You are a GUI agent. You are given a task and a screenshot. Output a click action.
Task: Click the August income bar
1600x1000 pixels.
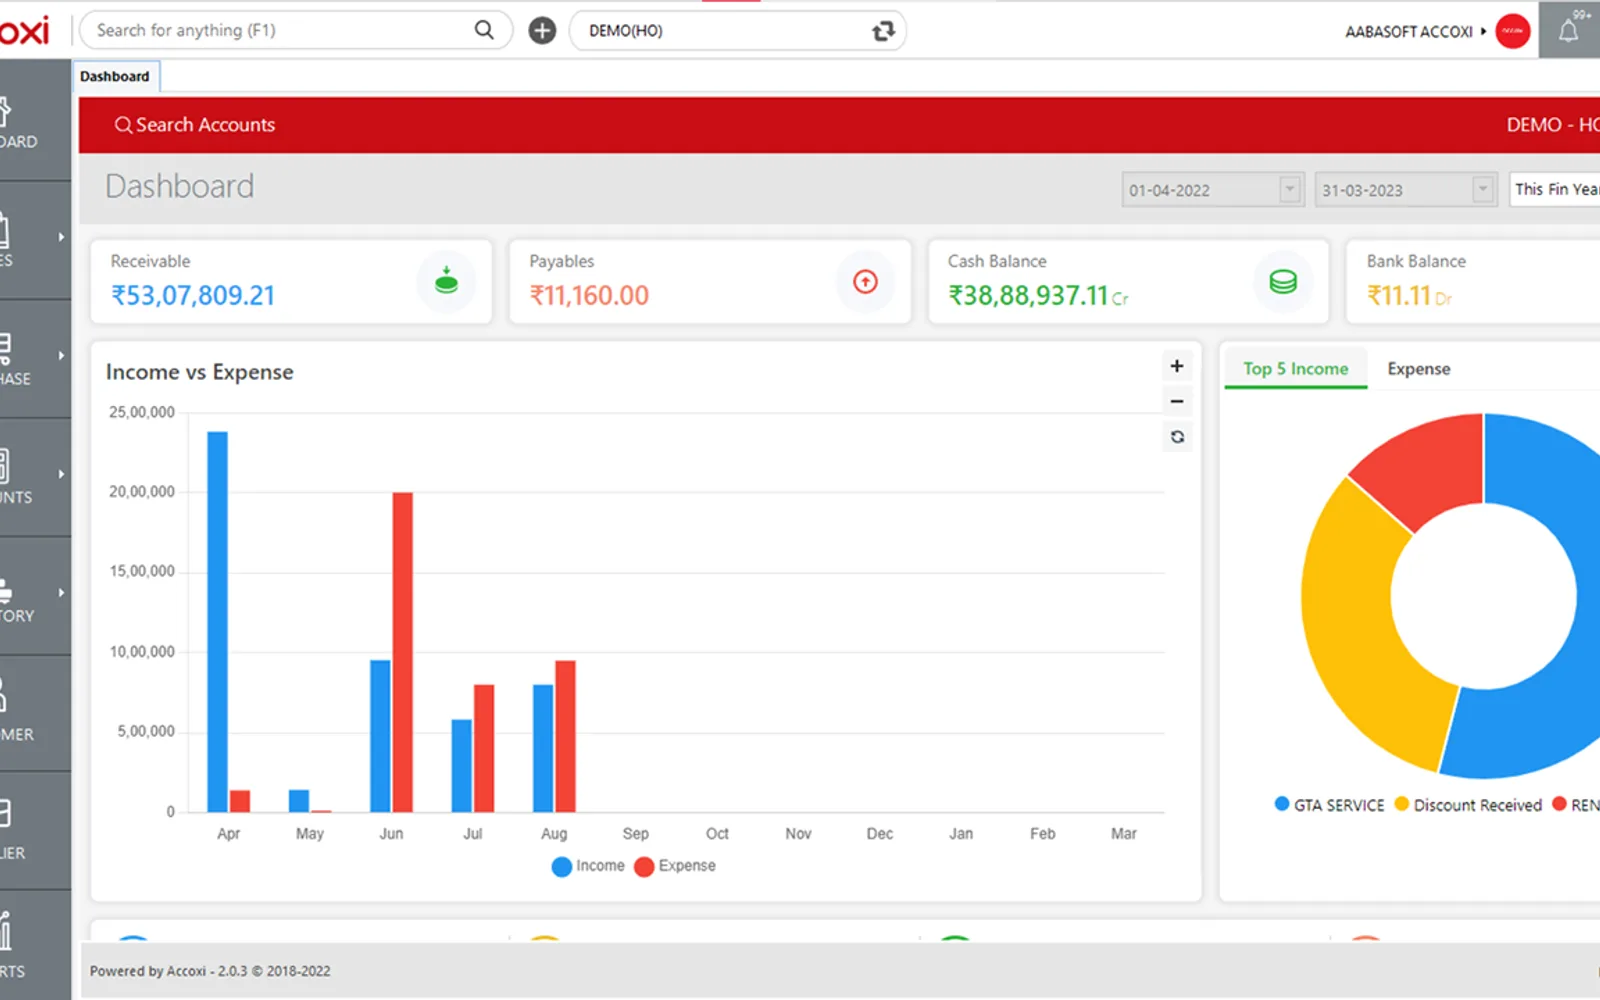[543, 748]
